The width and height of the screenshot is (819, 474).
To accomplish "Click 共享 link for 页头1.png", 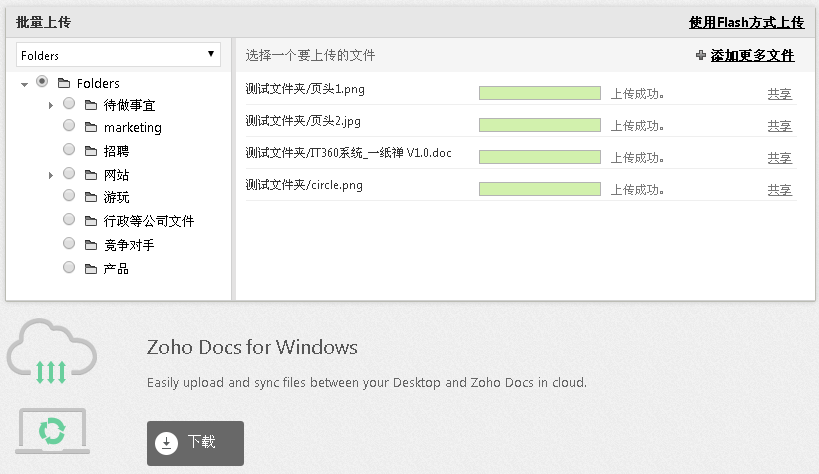I will coord(779,95).
